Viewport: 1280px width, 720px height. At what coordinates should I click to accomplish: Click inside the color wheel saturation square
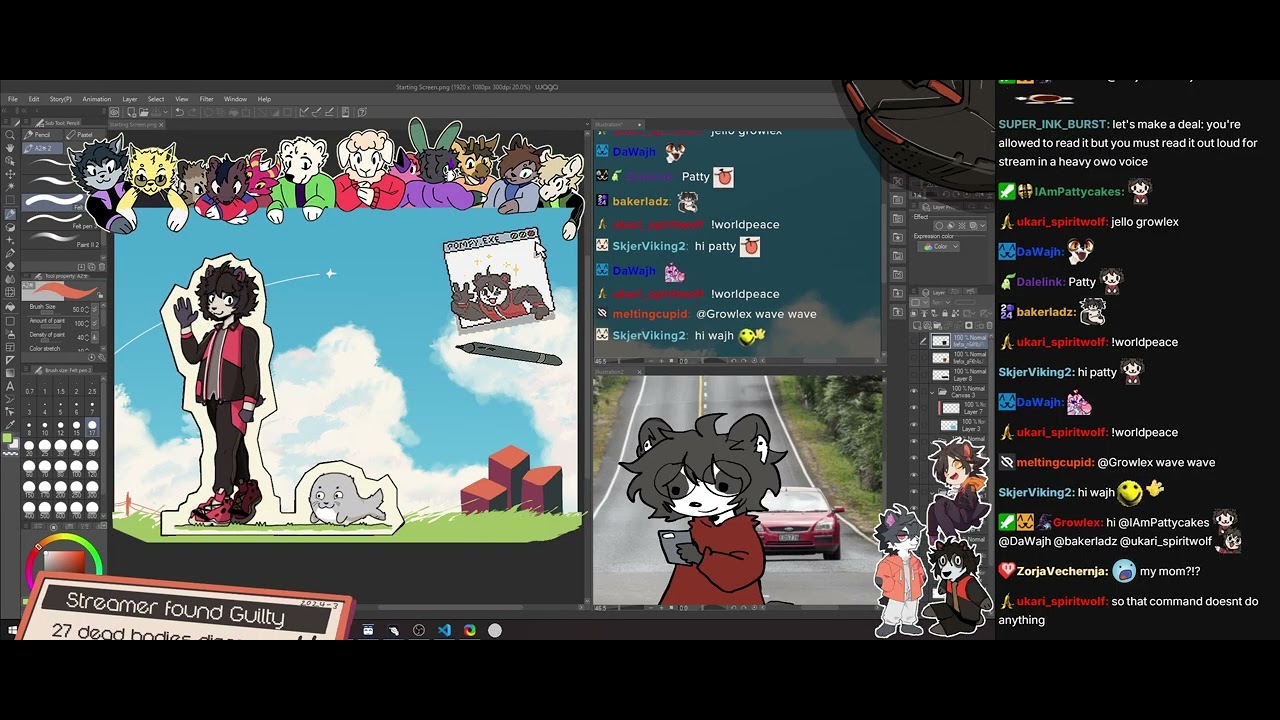[x=66, y=562]
